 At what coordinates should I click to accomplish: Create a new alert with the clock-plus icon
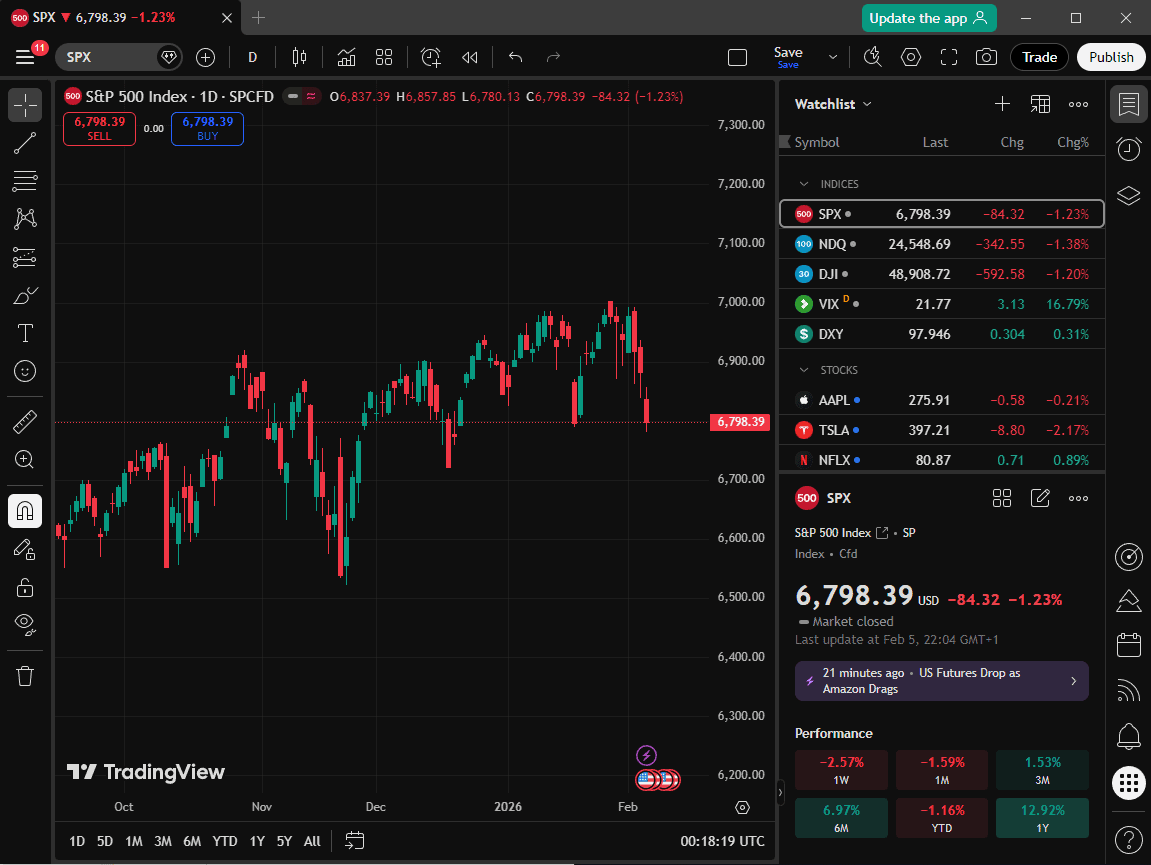(430, 57)
